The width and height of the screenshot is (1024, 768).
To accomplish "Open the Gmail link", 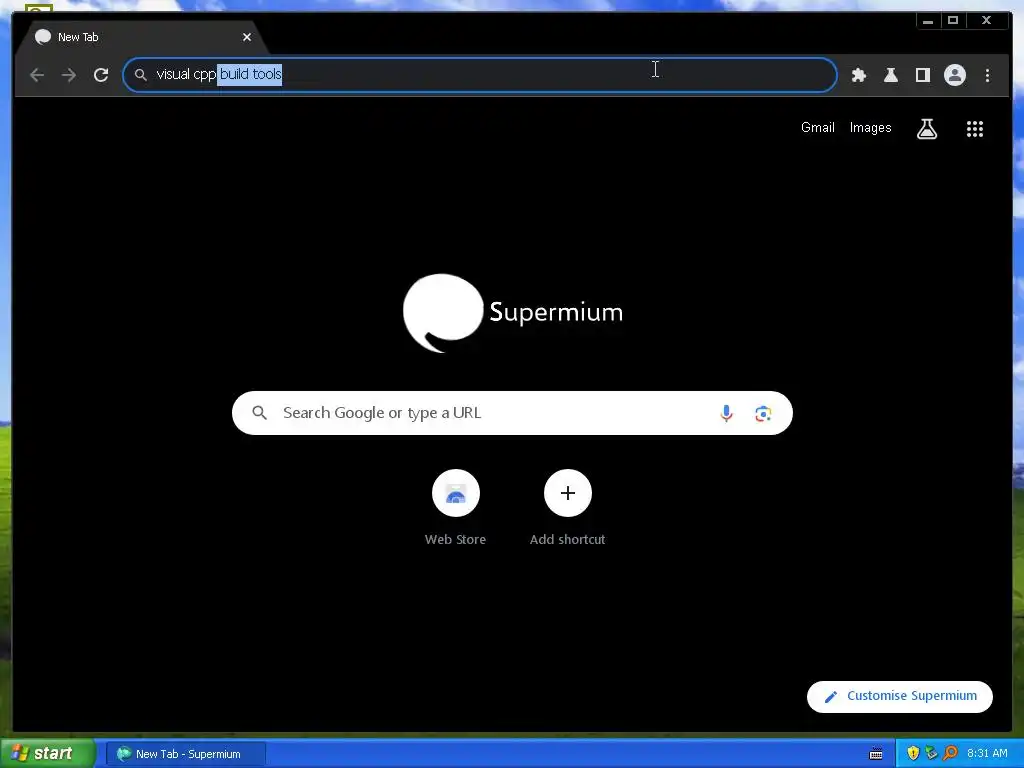I will (818, 127).
